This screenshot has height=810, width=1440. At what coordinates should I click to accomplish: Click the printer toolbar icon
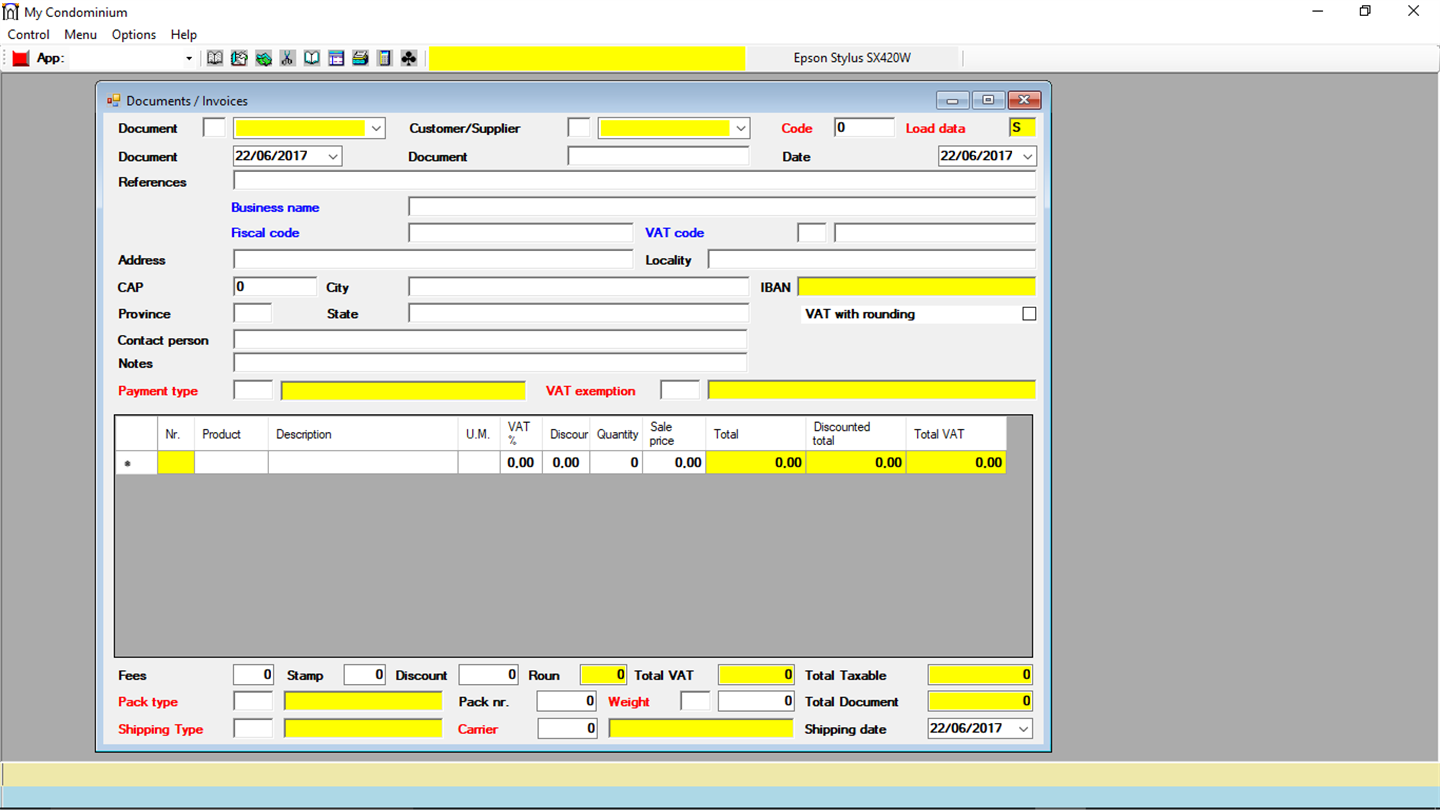click(360, 58)
